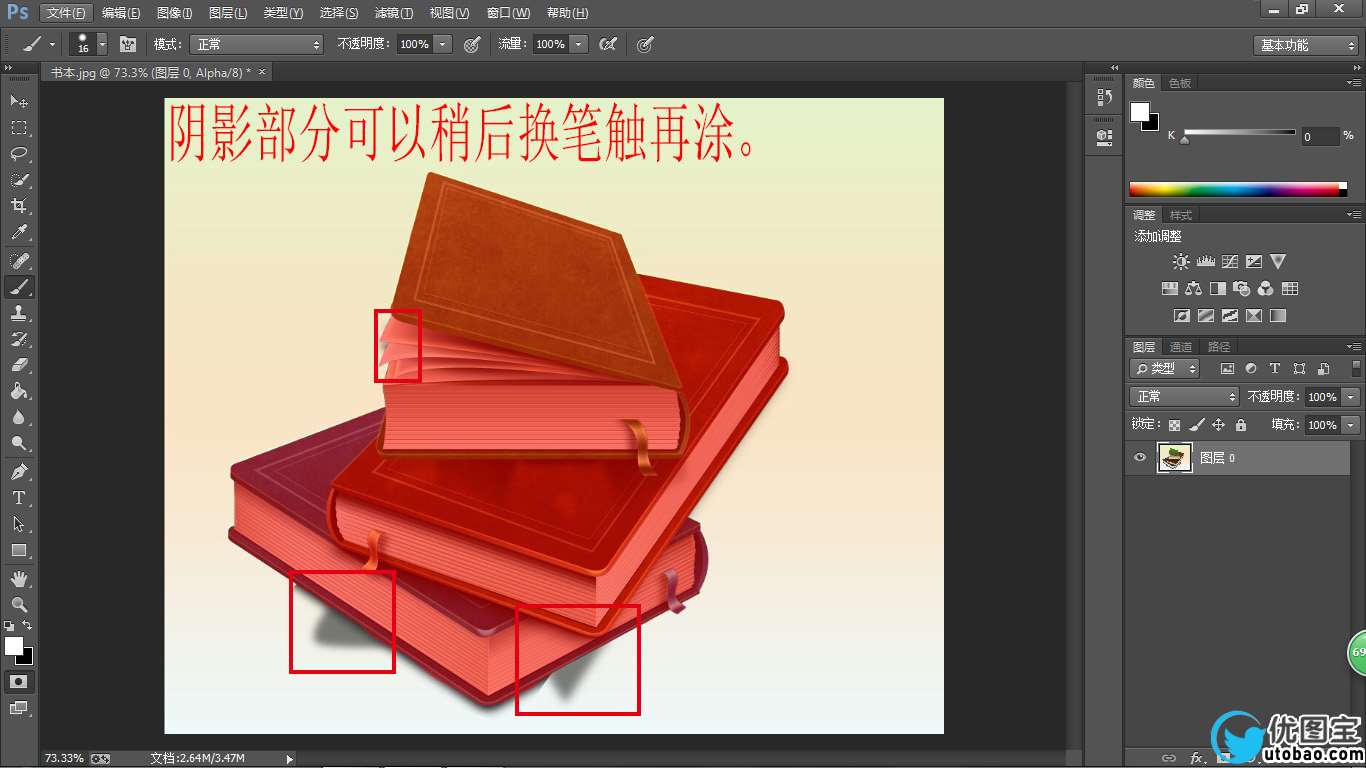
Task: Hide the 图层 0 layer visibility eye
Action: tap(1139, 458)
